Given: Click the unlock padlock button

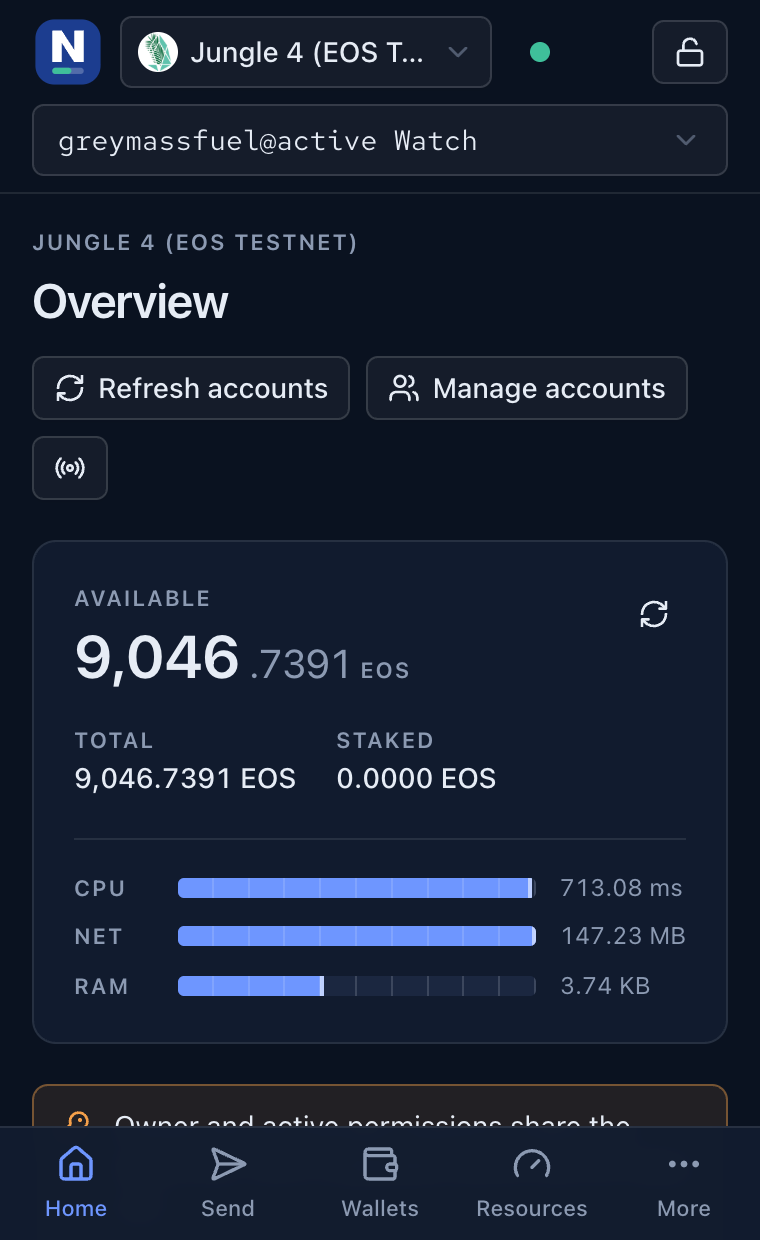Looking at the screenshot, I should (690, 52).
